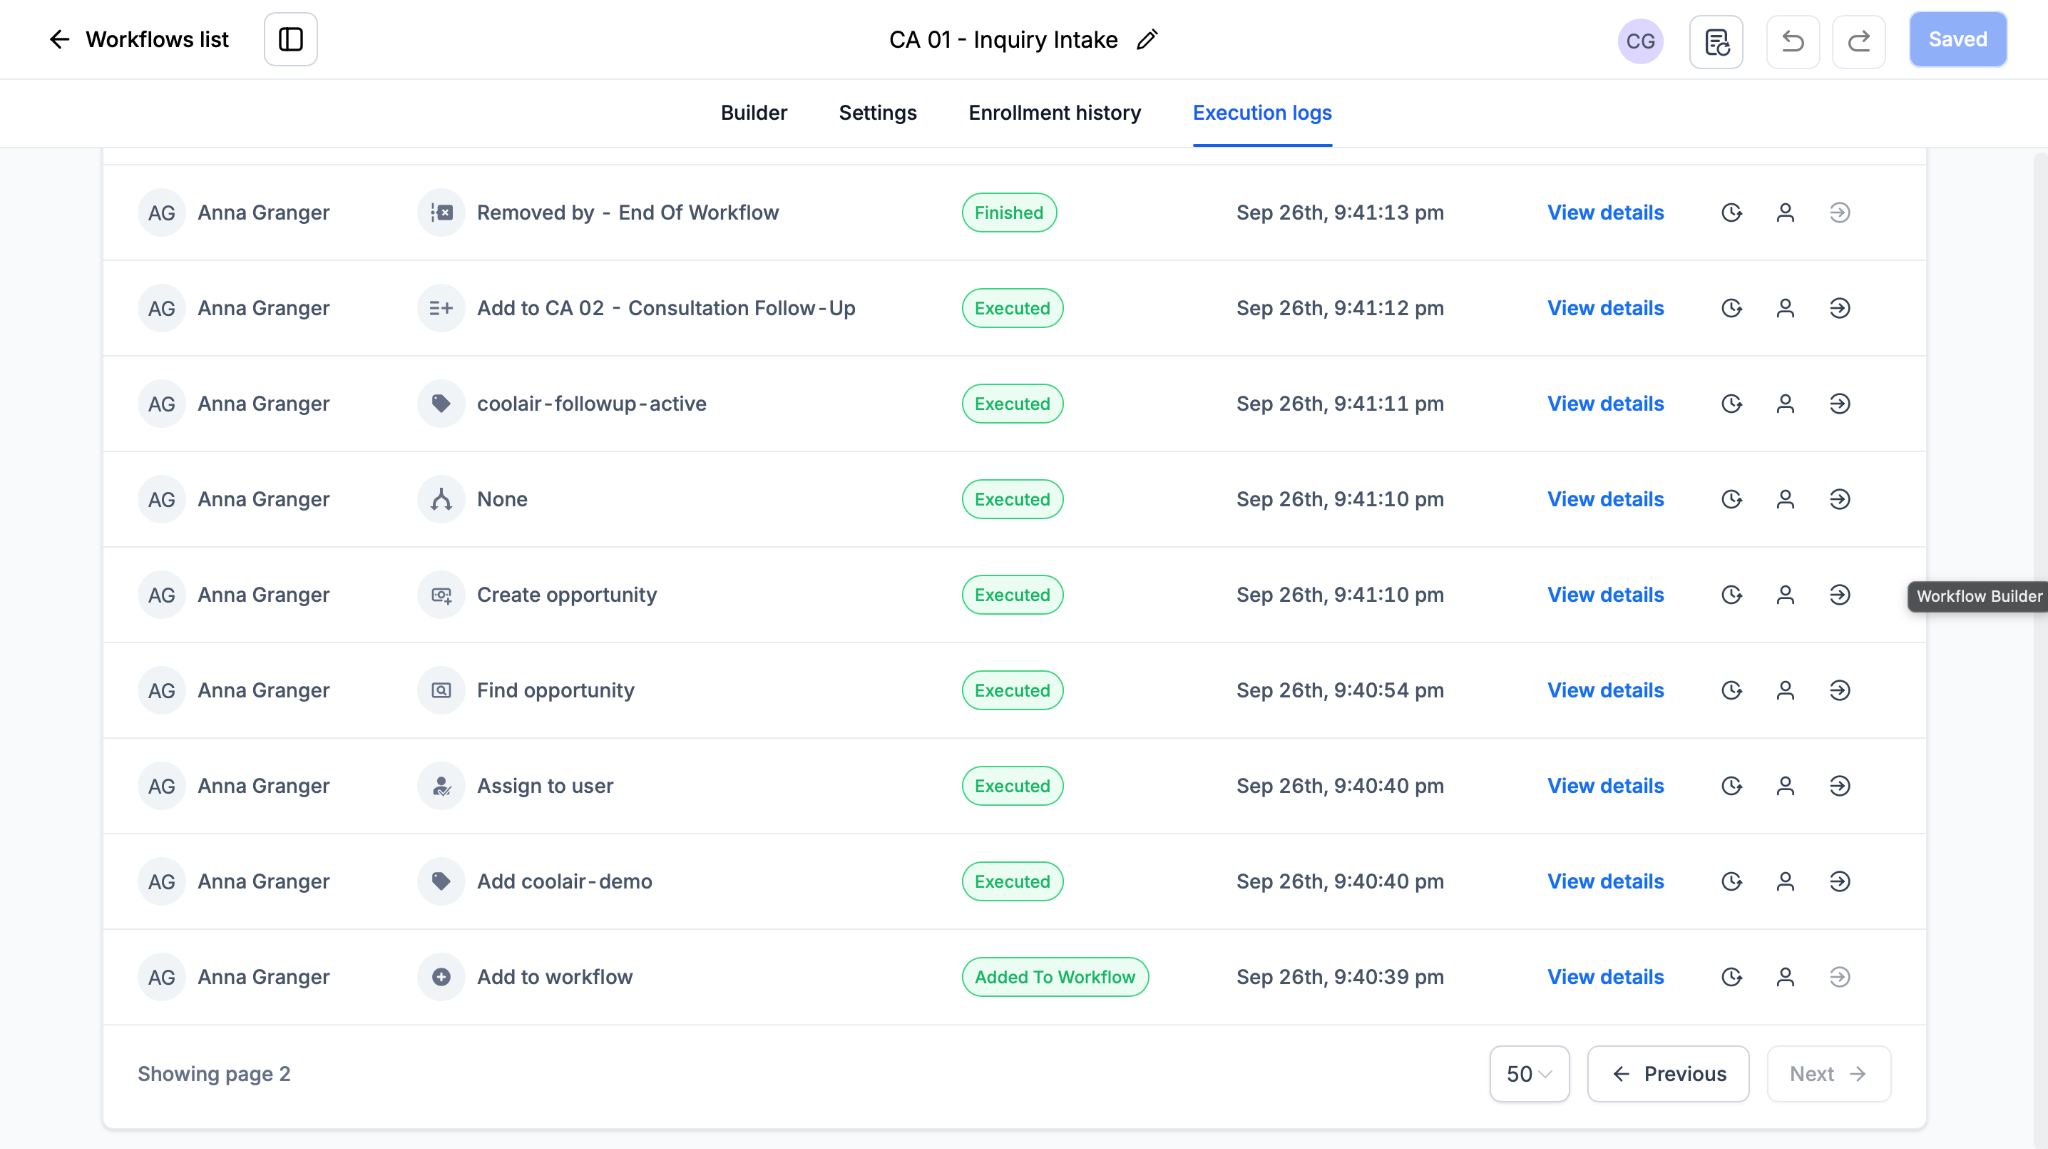Image resolution: width=2048 pixels, height=1149 pixels.
Task: Toggle the sidebar panel icon
Action: (291, 40)
